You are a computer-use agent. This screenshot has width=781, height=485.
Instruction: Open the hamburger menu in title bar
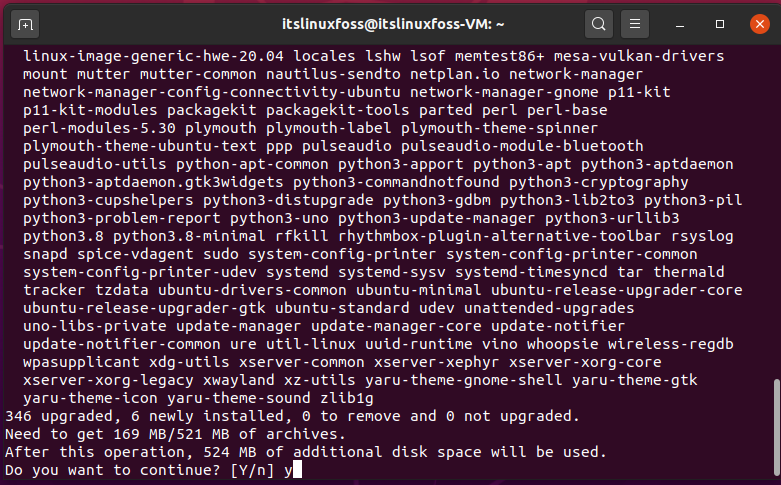click(635, 24)
